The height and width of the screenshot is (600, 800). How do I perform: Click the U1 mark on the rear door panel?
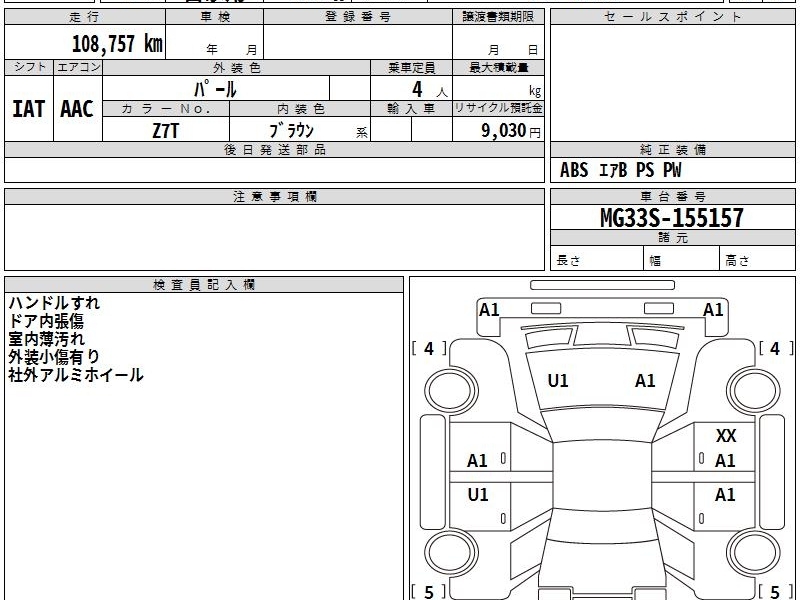coord(478,495)
